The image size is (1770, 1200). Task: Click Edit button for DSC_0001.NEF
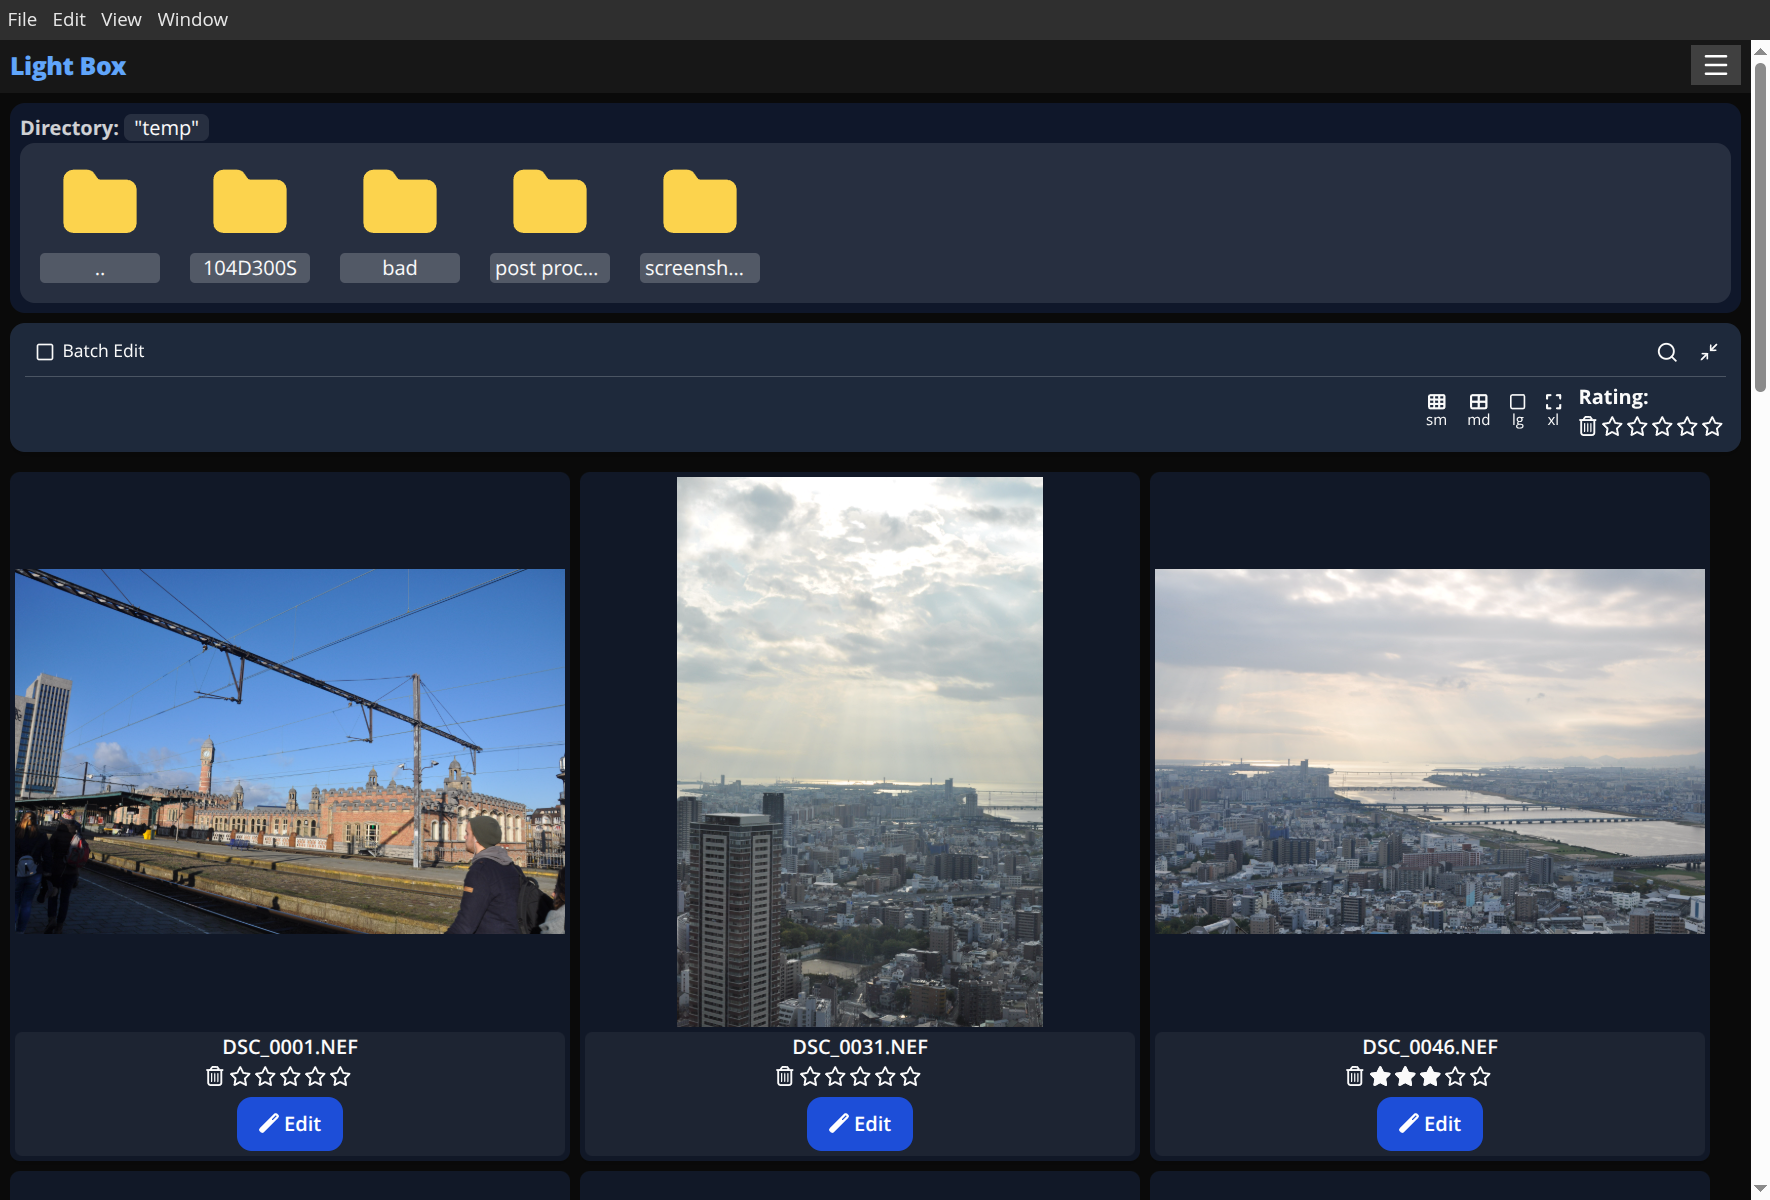pyautogui.click(x=290, y=1124)
